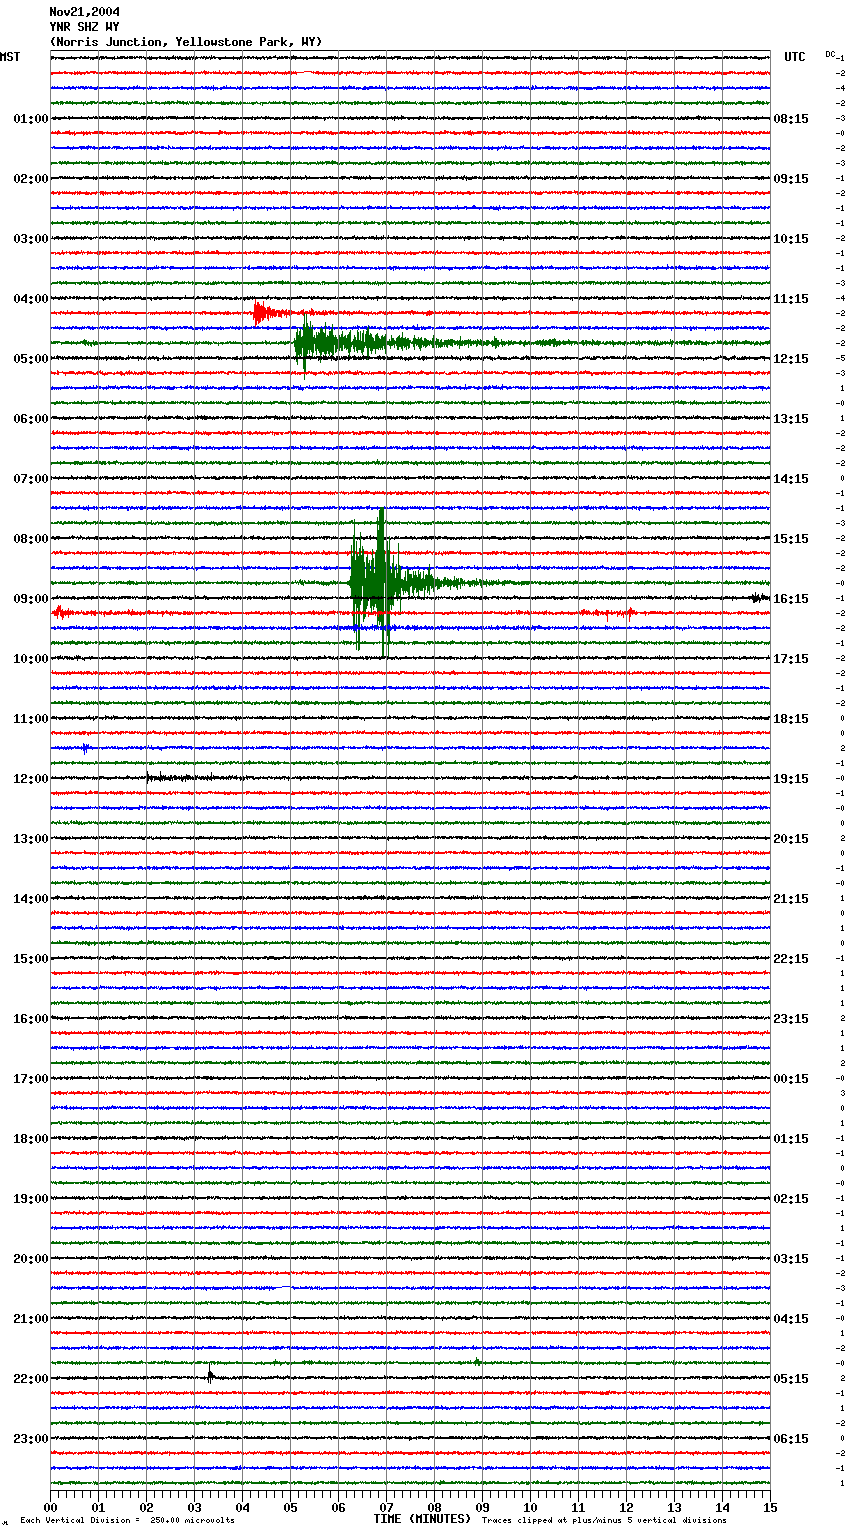Click the 00 minute tick label
Image resolution: width=850 pixels, height=1534 pixels.
51,1507
